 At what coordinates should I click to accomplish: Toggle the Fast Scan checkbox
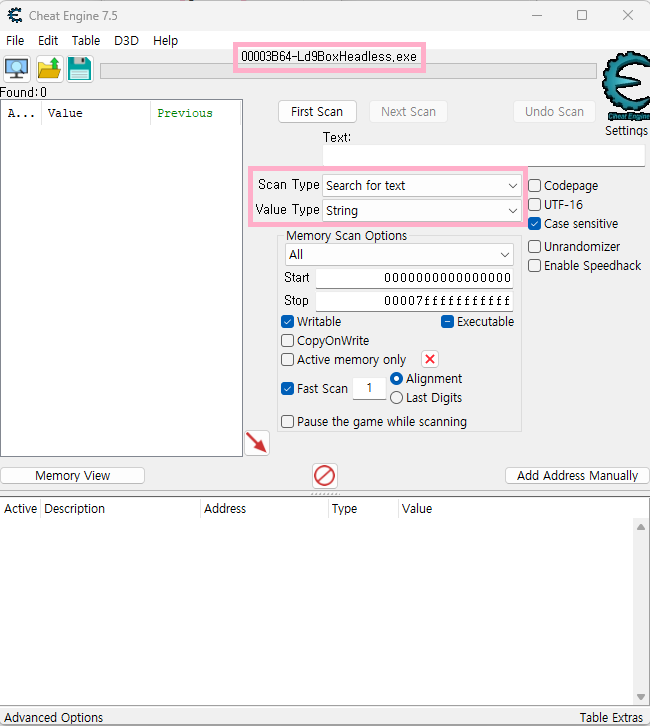coord(288,388)
